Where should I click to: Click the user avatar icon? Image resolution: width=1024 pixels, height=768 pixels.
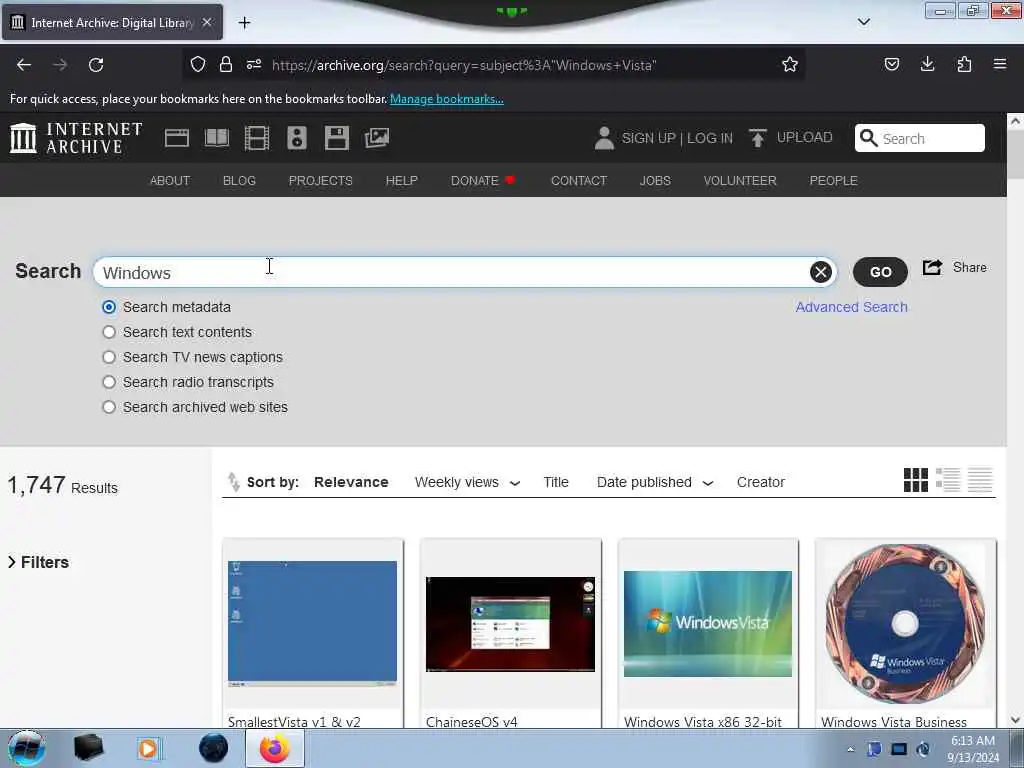pyautogui.click(x=604, y=138)
